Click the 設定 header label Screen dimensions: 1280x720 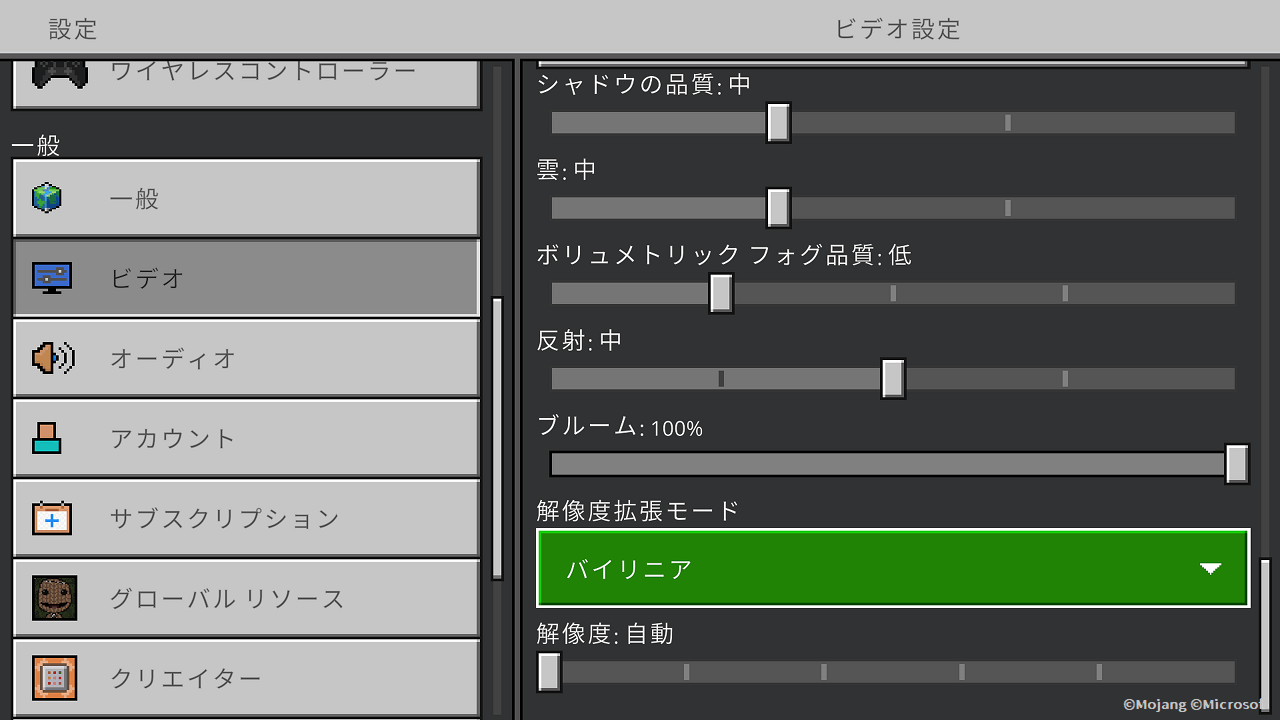(x=73, y=29)
